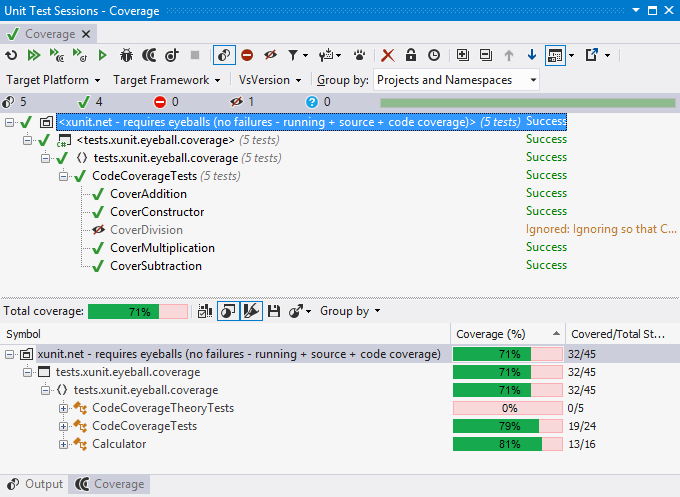Collapse the CodeCoverageTests node in test tree
This screenshot has width=680, height=497.
coord(64,176)
